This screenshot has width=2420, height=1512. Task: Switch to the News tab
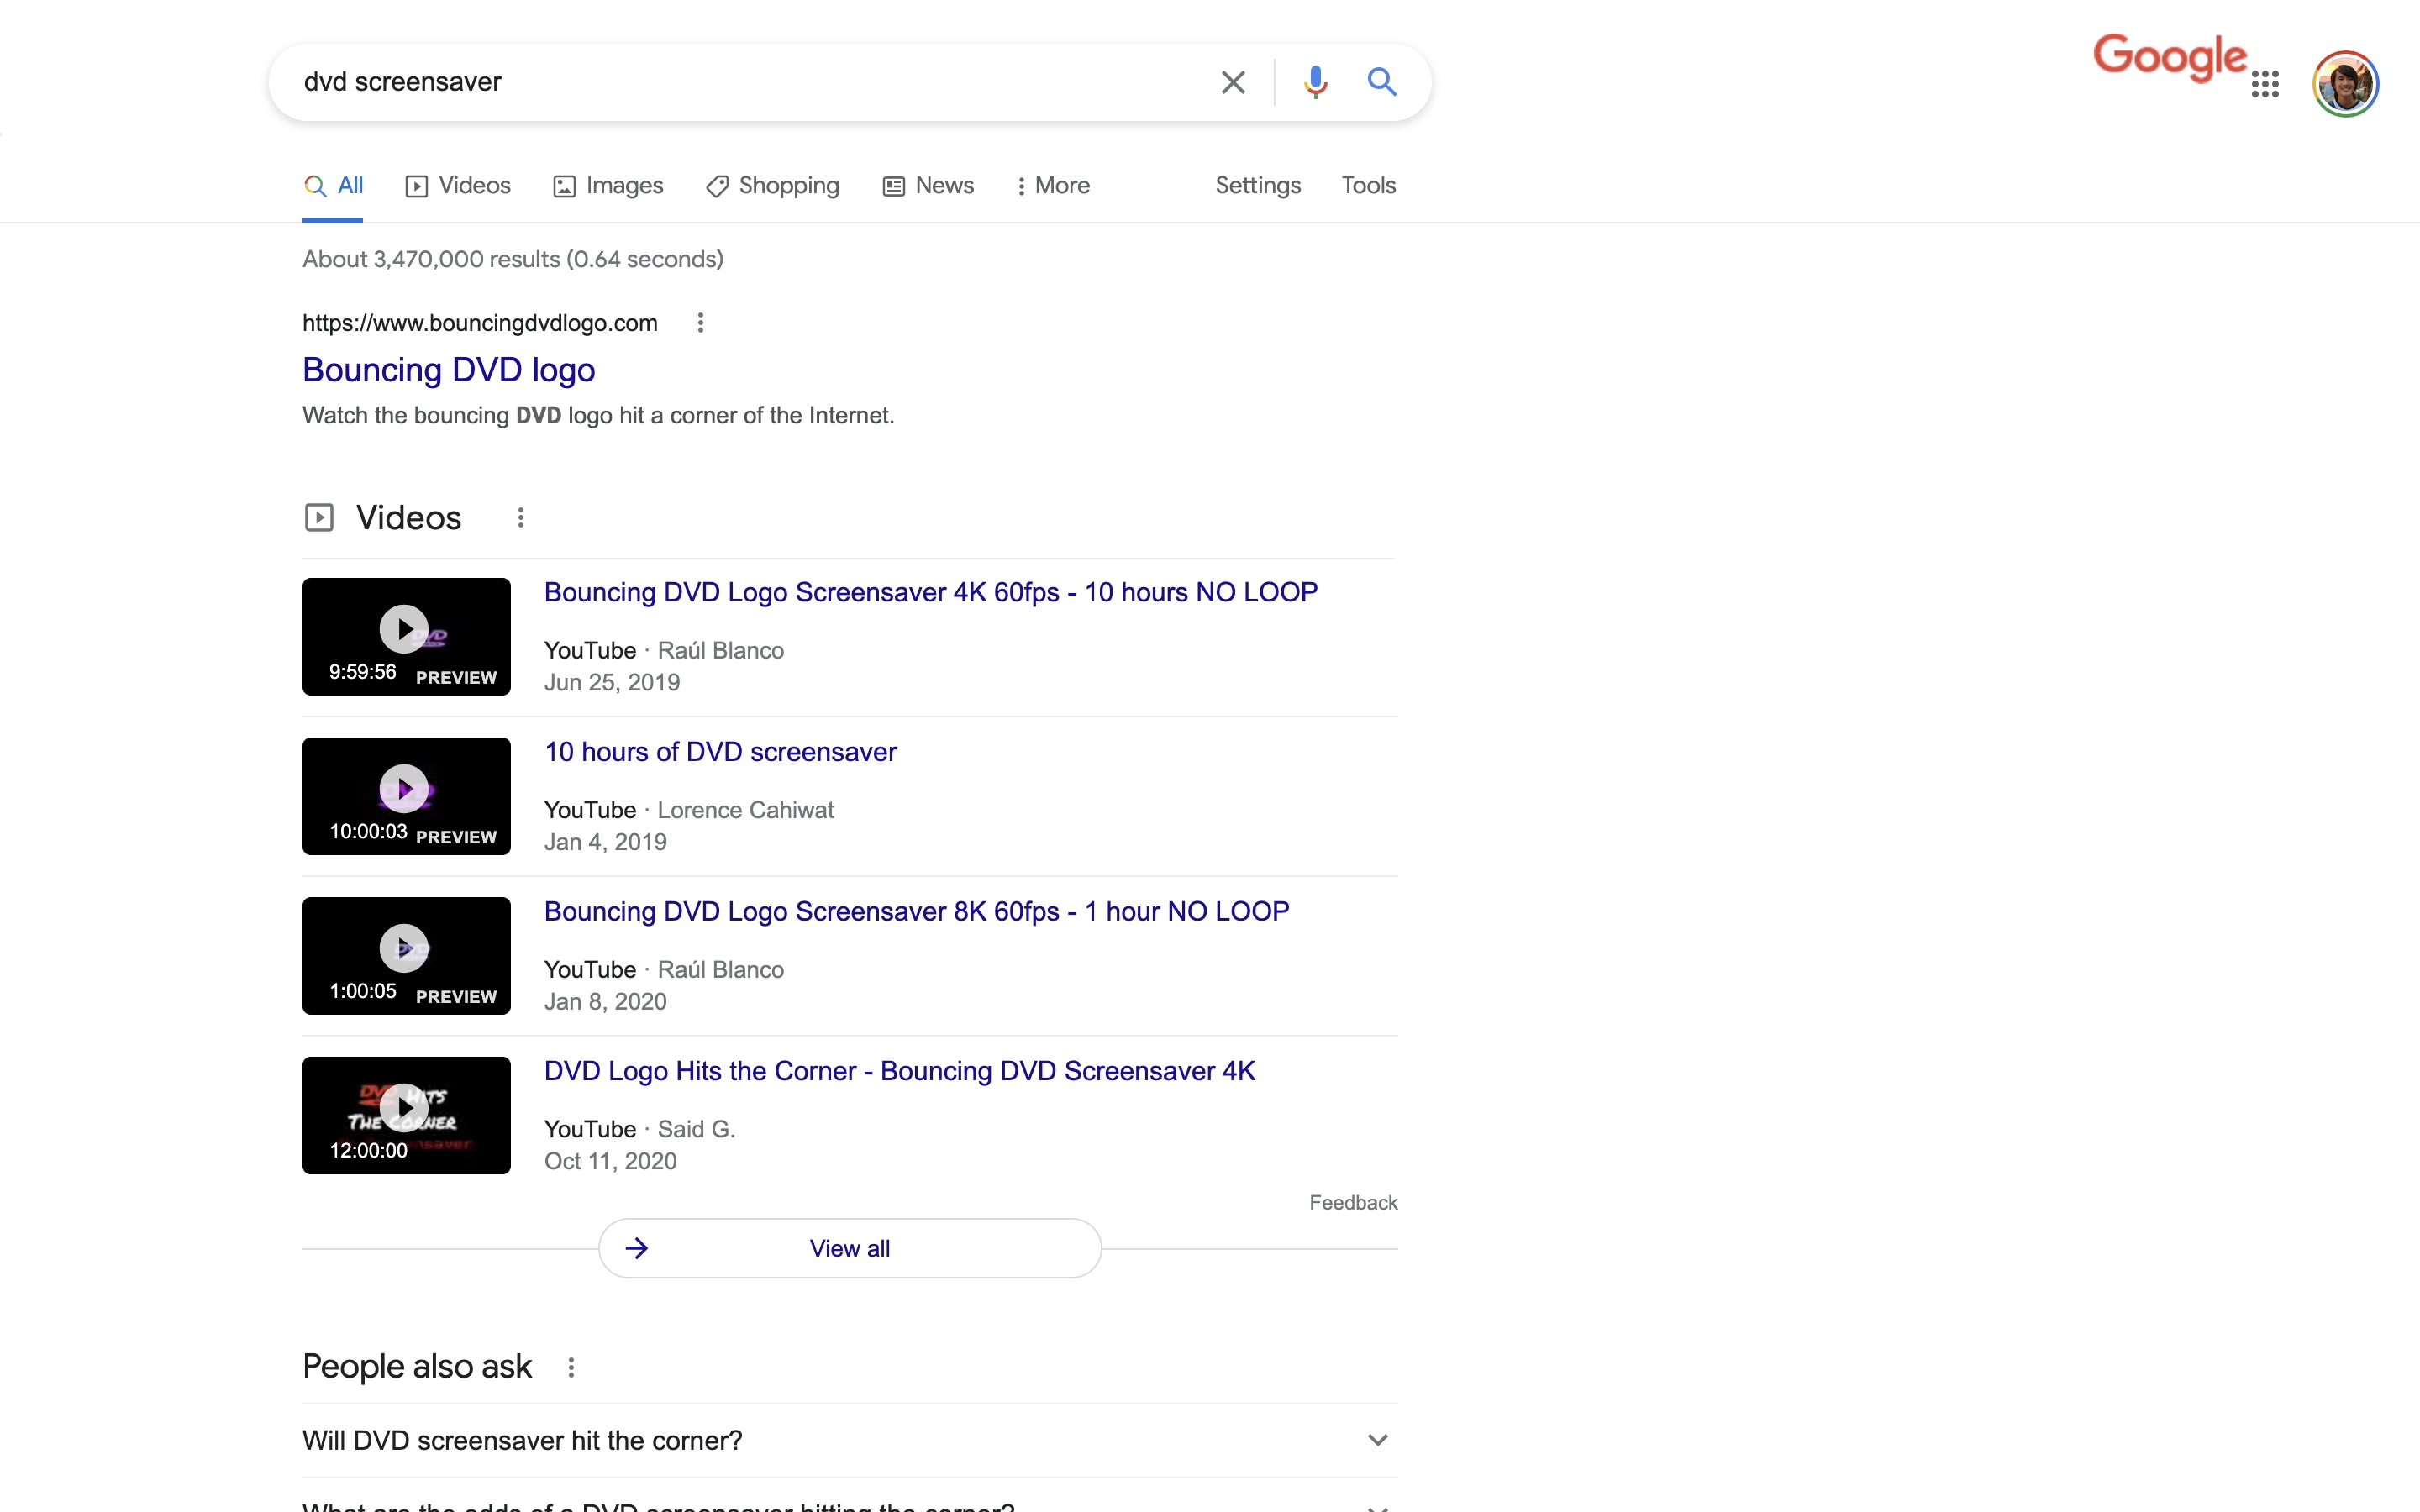(928, 186)
